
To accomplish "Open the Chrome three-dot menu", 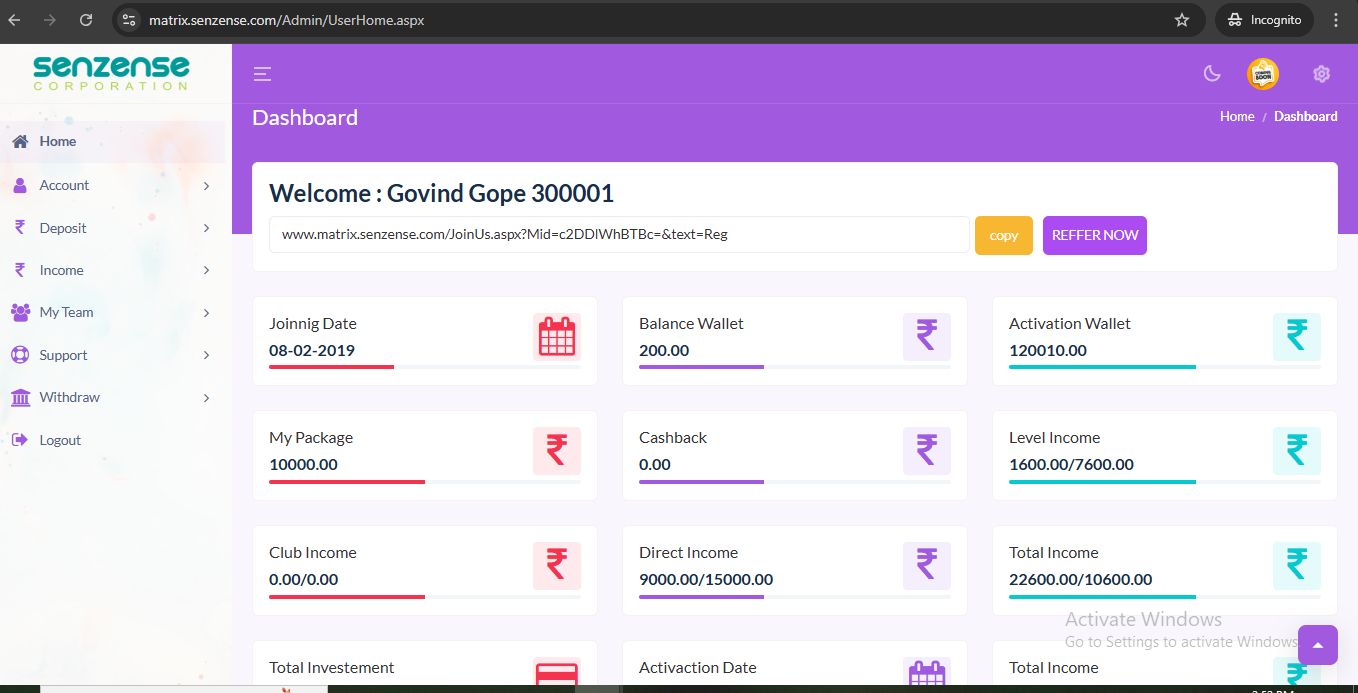I will tap(1336, 20).
